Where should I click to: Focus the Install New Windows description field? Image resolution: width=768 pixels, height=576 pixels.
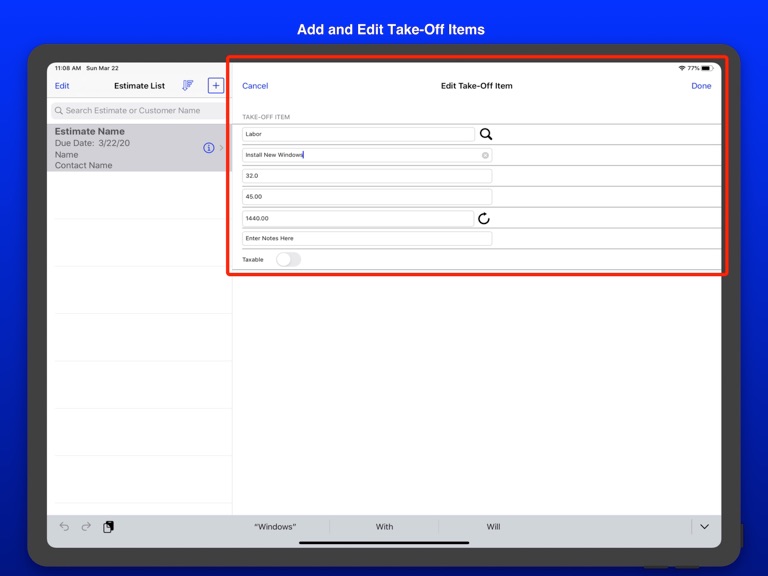pyautogui.click(x=367, y=155)
